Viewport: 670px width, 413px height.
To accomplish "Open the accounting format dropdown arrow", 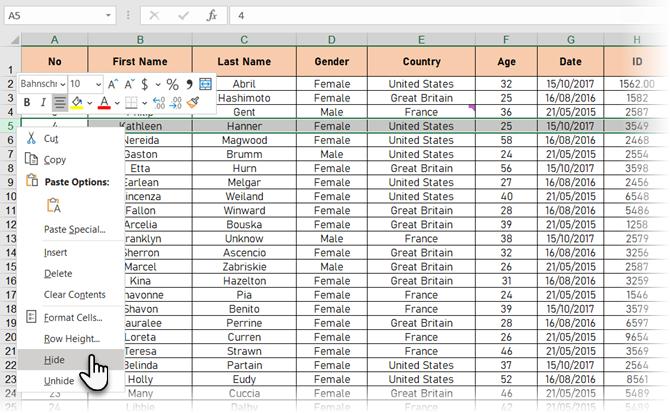I will pyautogui.click(x=158, y=84).
